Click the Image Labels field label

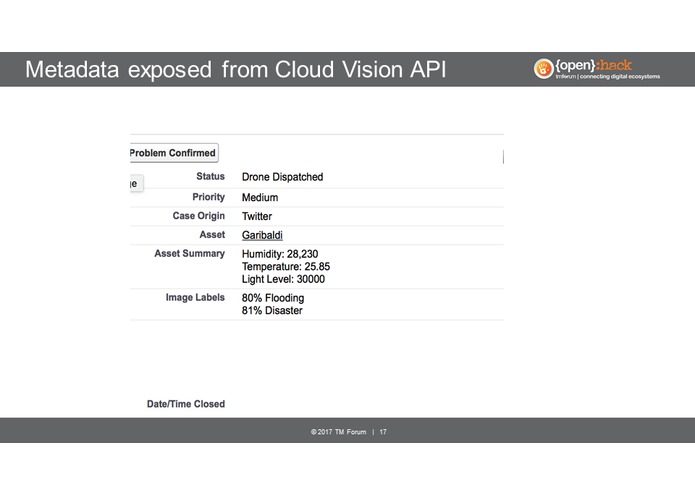pos(195,297)
